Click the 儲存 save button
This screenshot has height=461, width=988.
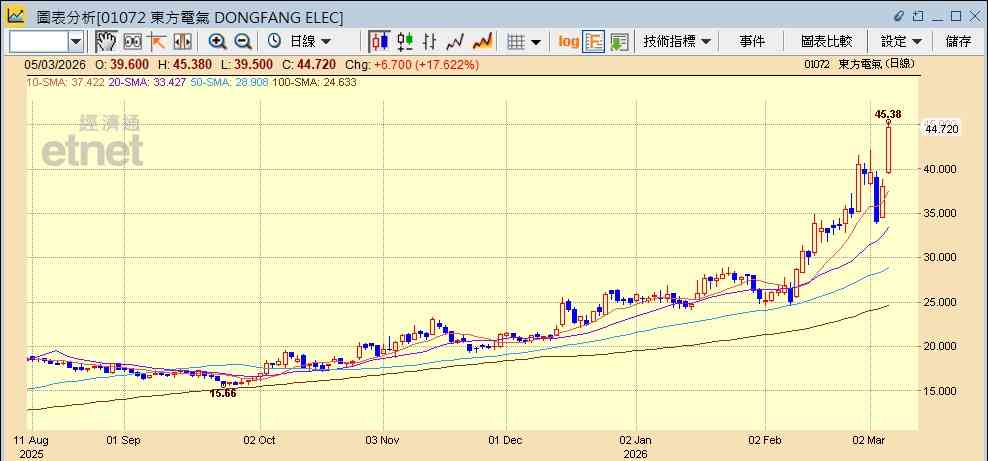tap(958, 42)
